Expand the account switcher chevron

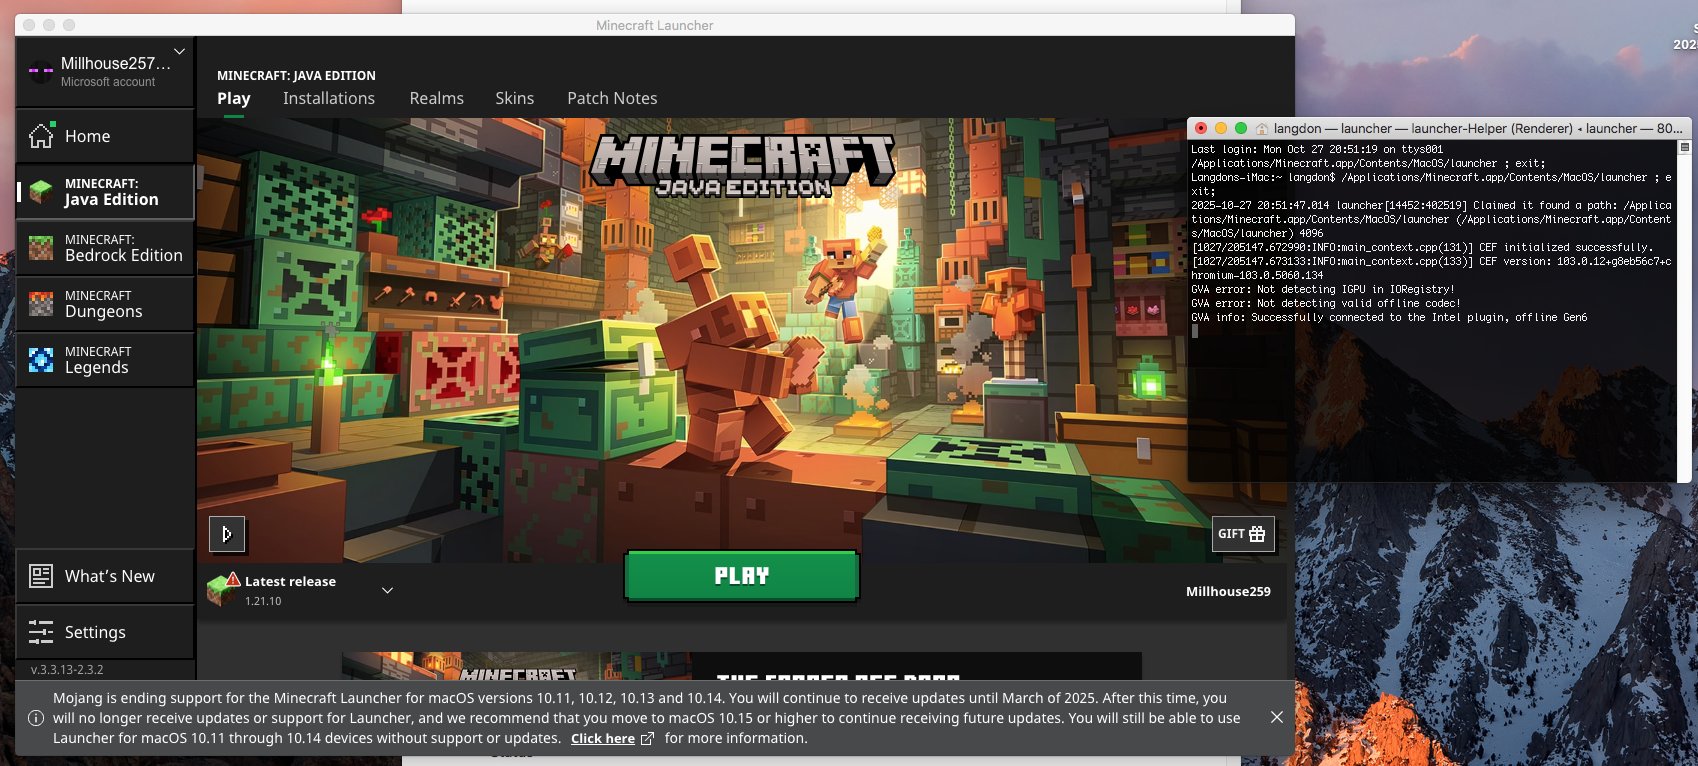tap(180, 51)
